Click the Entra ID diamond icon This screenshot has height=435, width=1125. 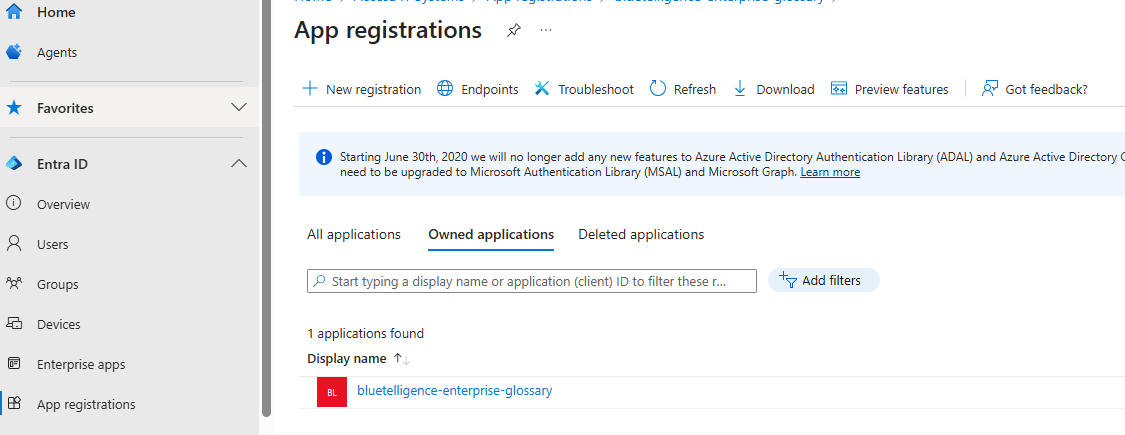click(14, 164)
